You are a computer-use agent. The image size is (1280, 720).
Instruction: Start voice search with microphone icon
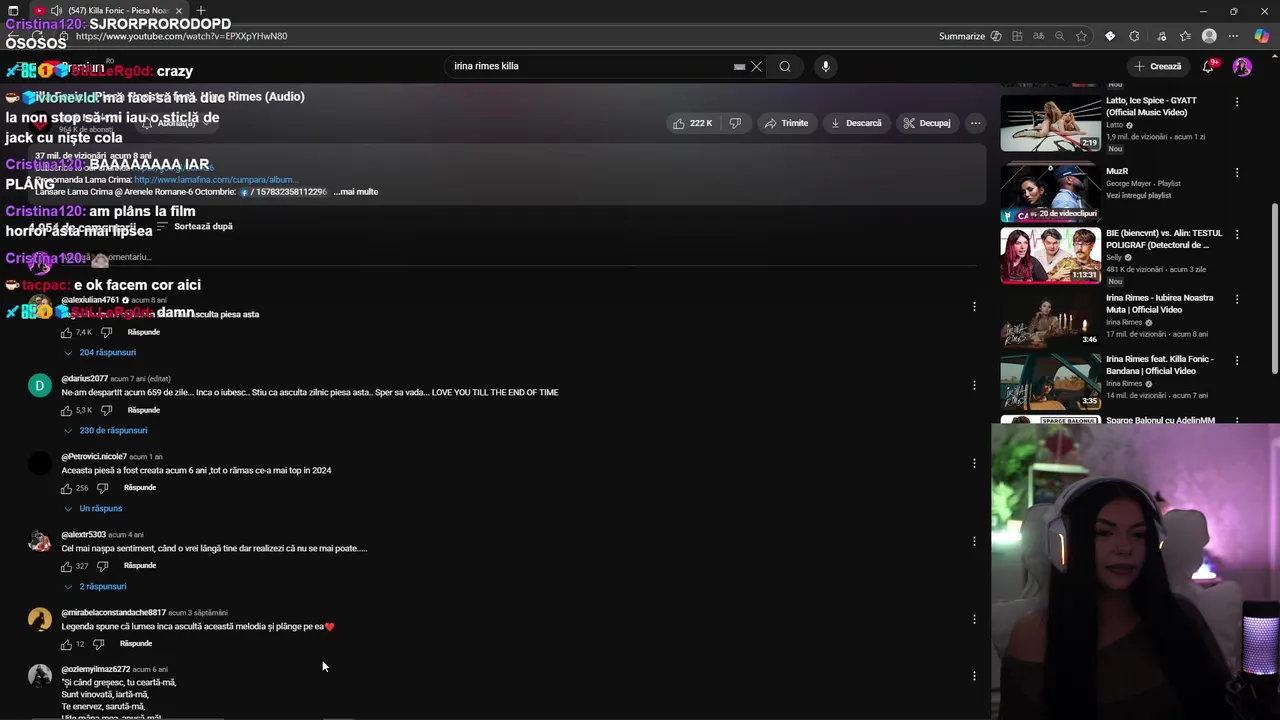click(825, 66)
